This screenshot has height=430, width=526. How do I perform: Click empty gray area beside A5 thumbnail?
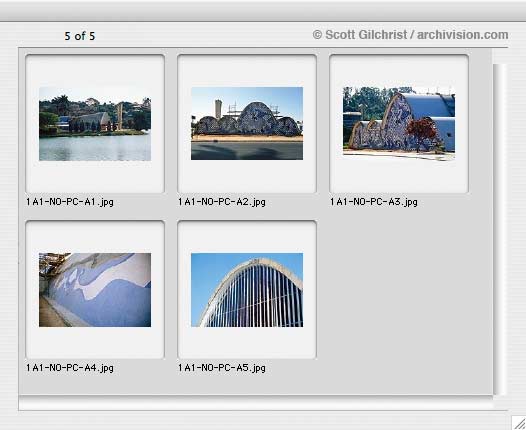(403, 295)
